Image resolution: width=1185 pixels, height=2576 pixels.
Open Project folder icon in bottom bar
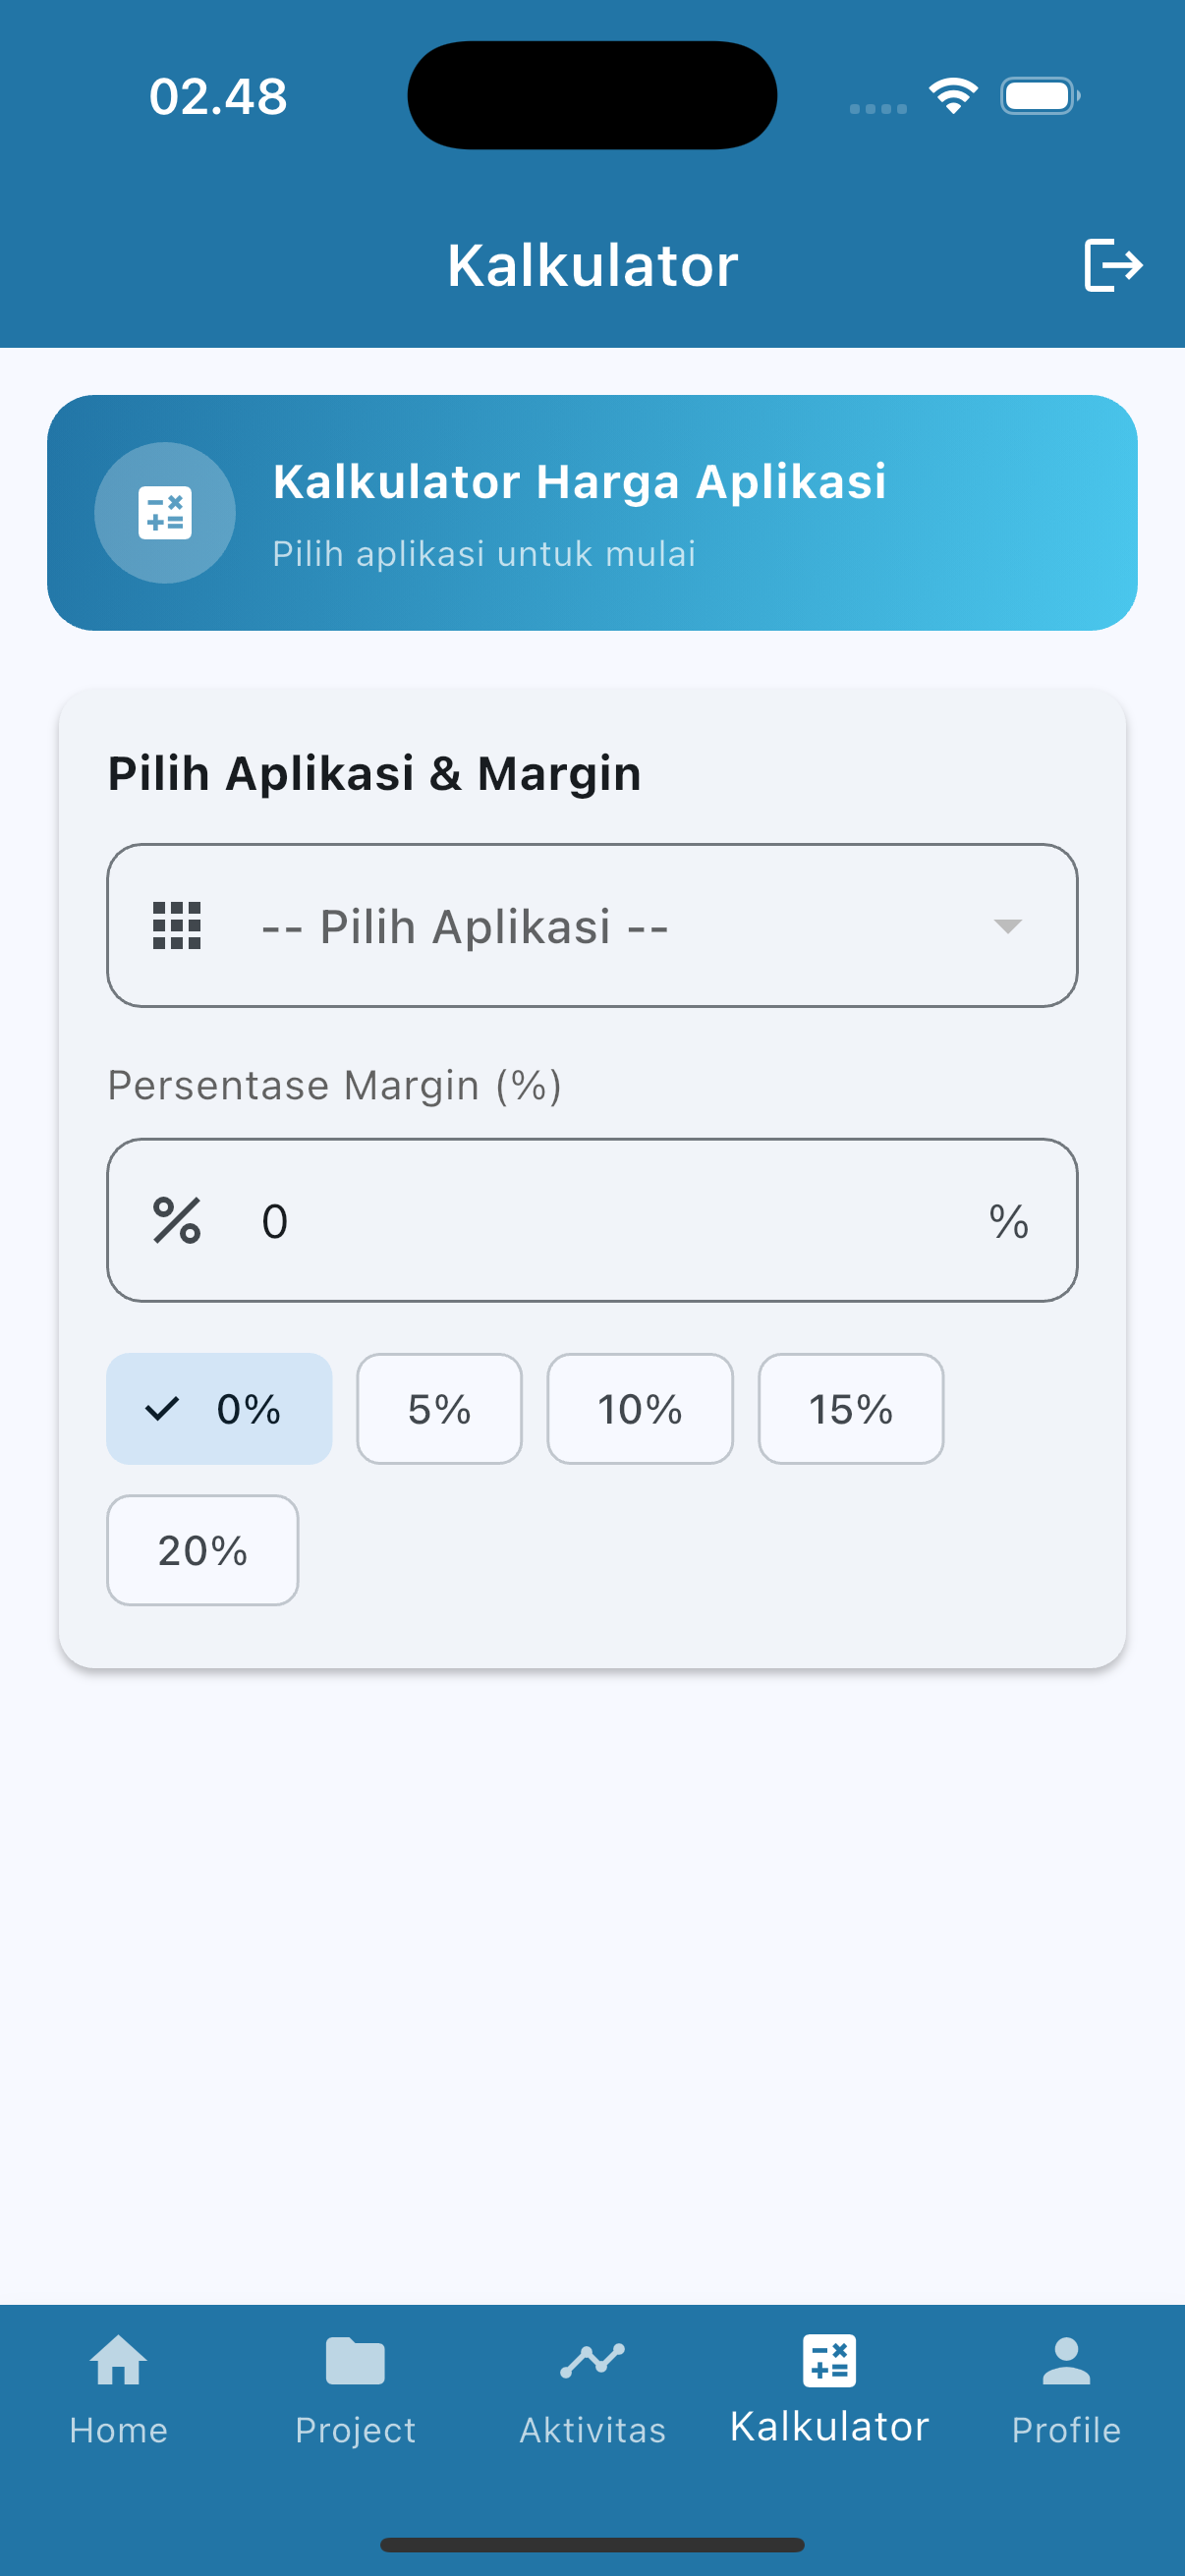tap(355, 2361)
